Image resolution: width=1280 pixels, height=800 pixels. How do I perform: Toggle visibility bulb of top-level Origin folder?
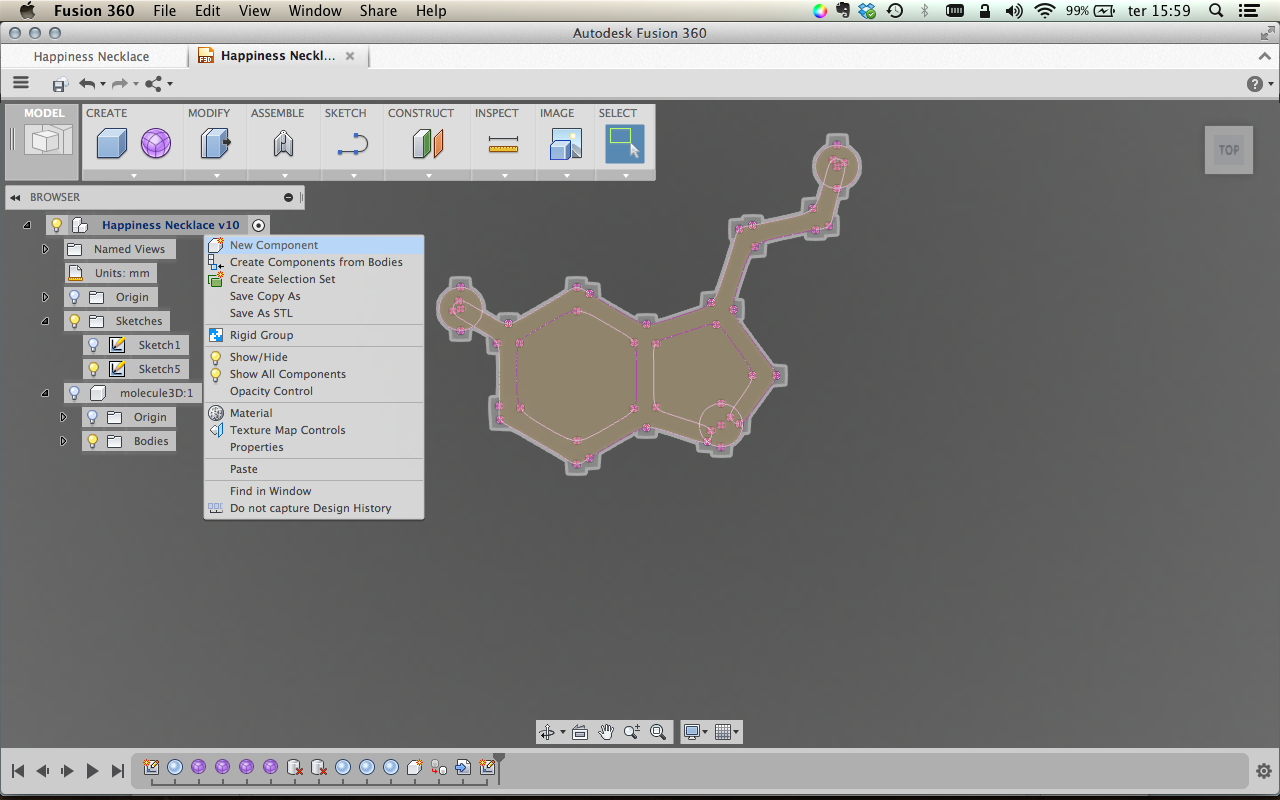point(74,297)
